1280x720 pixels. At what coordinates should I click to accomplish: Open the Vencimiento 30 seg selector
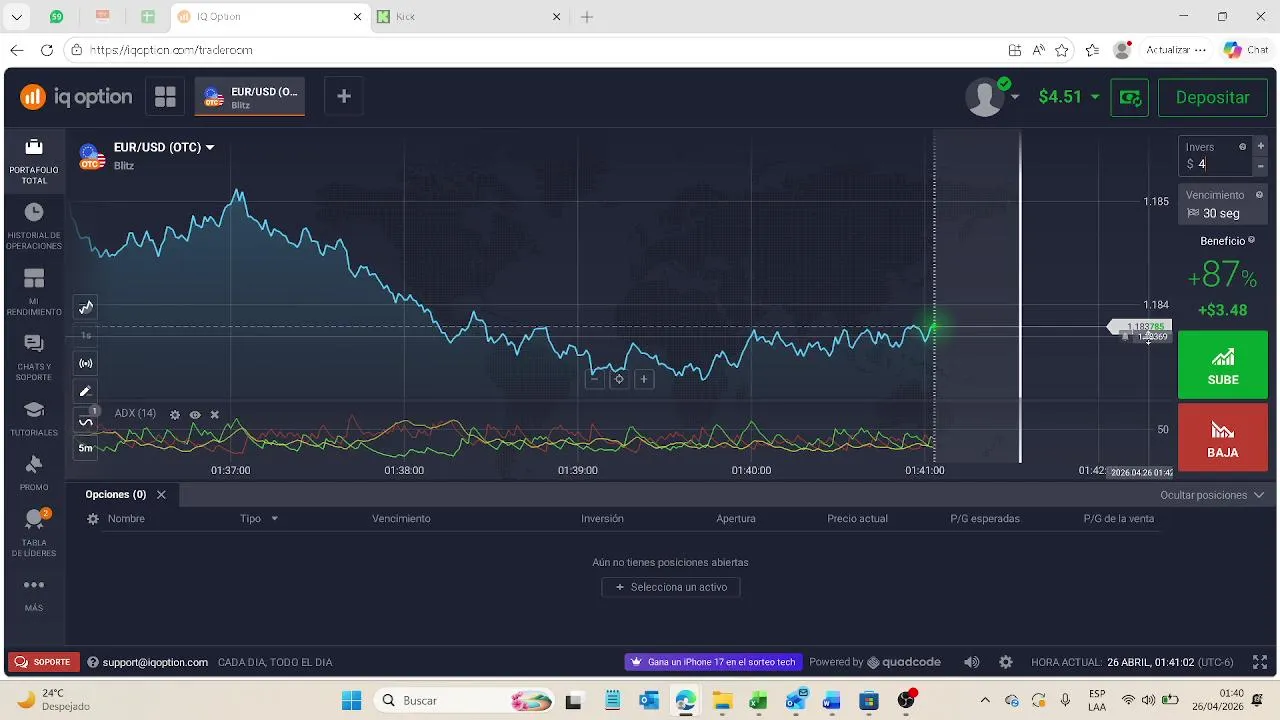[x=1223, y=205]
